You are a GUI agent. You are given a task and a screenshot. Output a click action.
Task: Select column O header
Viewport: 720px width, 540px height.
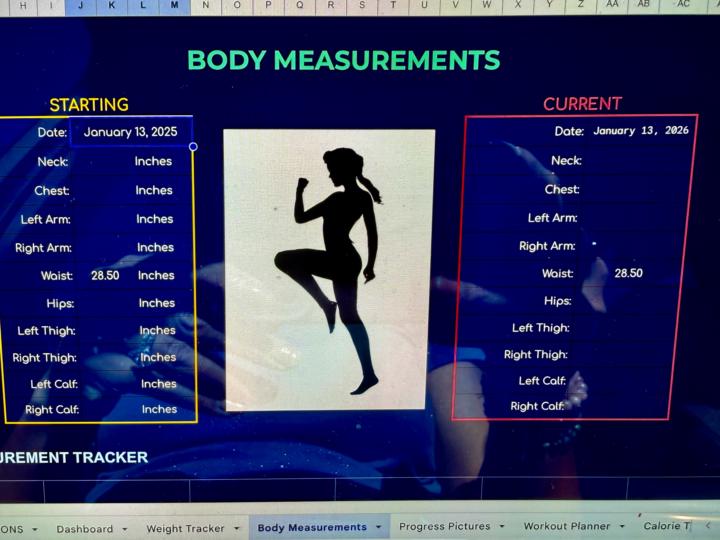pos(237,5)
